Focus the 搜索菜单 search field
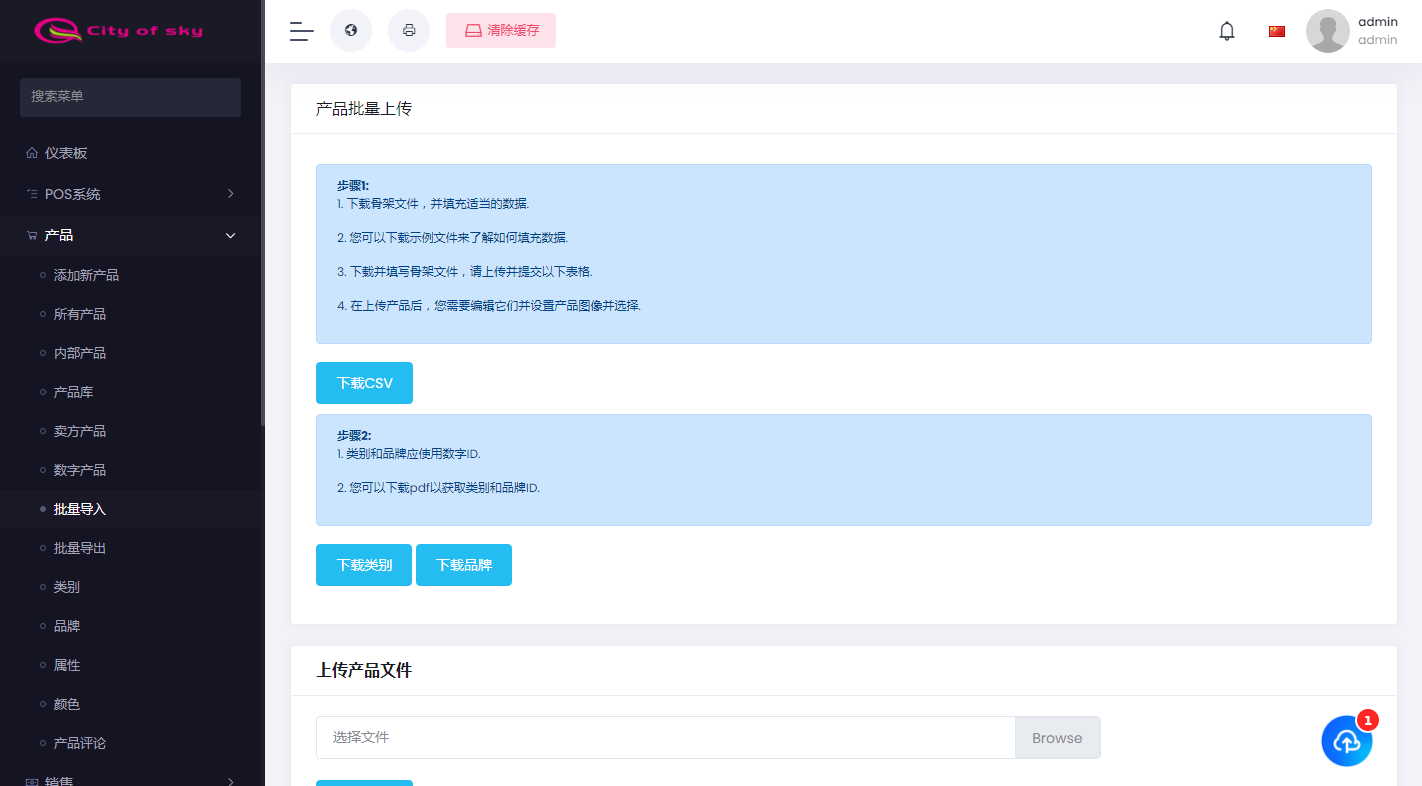This screenshot has width=1422, height=786. (x=130, y=97)
